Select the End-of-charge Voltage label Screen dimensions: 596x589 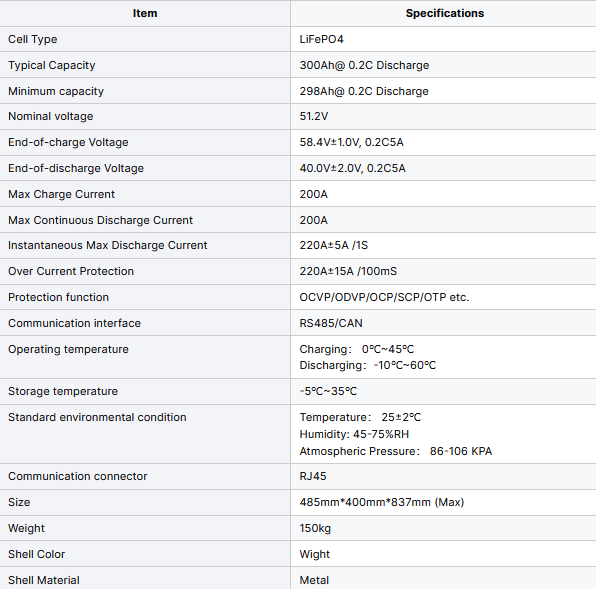click(68, 142)
